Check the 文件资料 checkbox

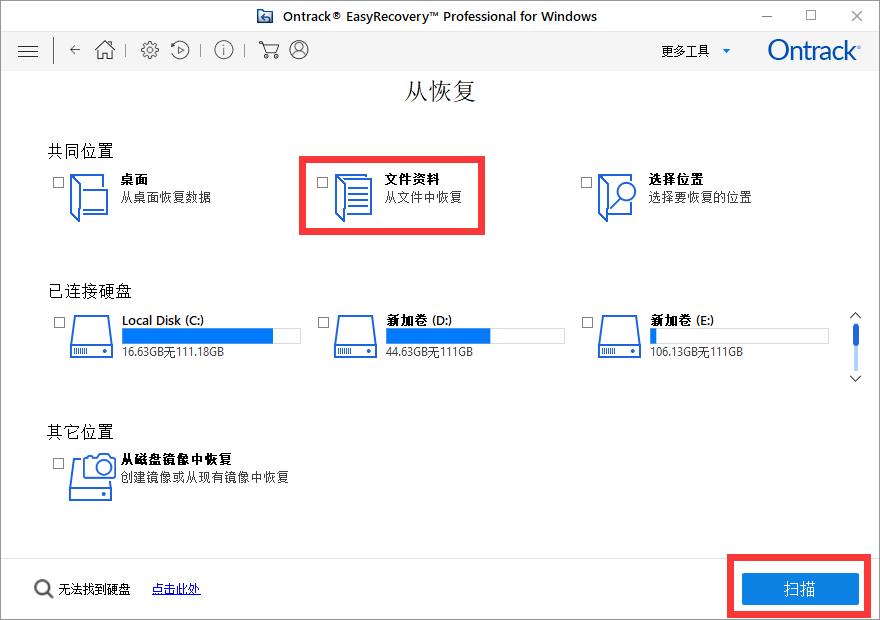323,182
